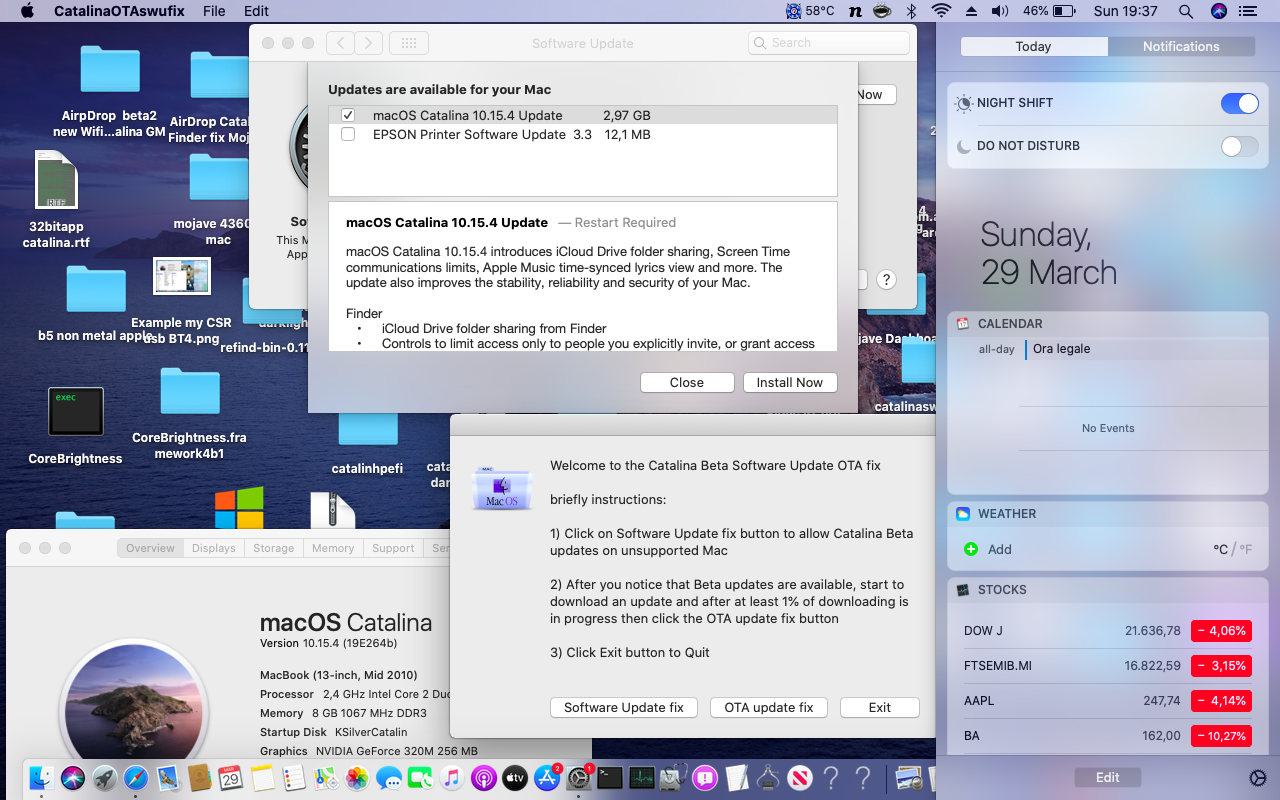Open the Edit menu in menu bar
Image resolution: width=1280 pixels, height=800 pixels.
(257, 11)
